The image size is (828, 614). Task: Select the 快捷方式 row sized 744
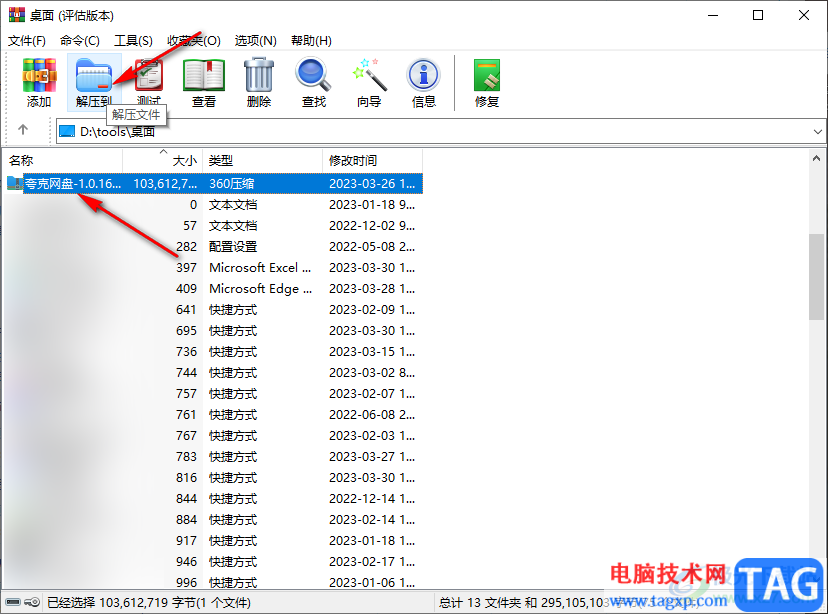point(214,373)
